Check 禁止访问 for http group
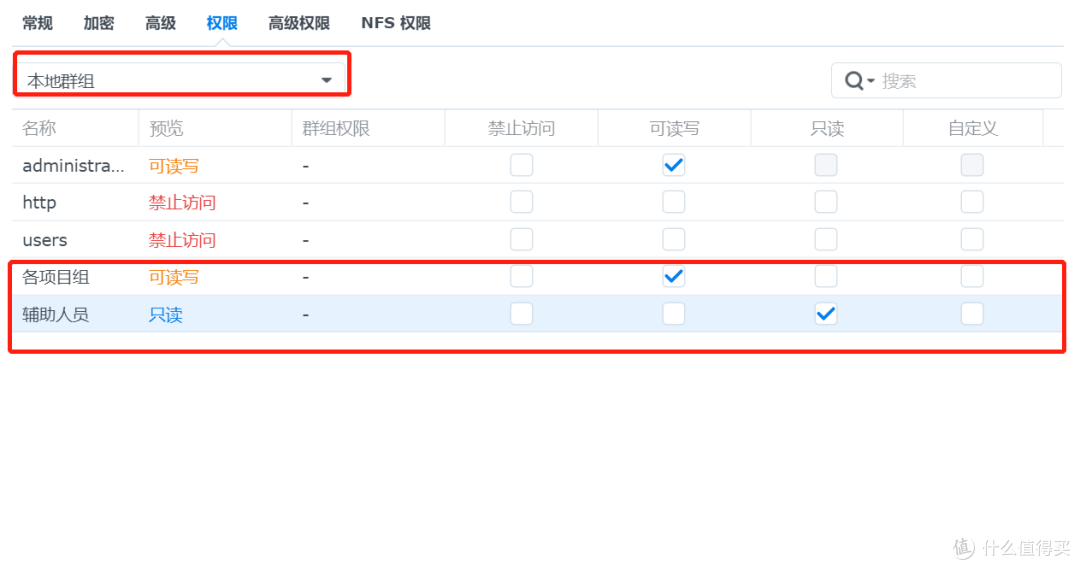 click(x=521, y=202)
